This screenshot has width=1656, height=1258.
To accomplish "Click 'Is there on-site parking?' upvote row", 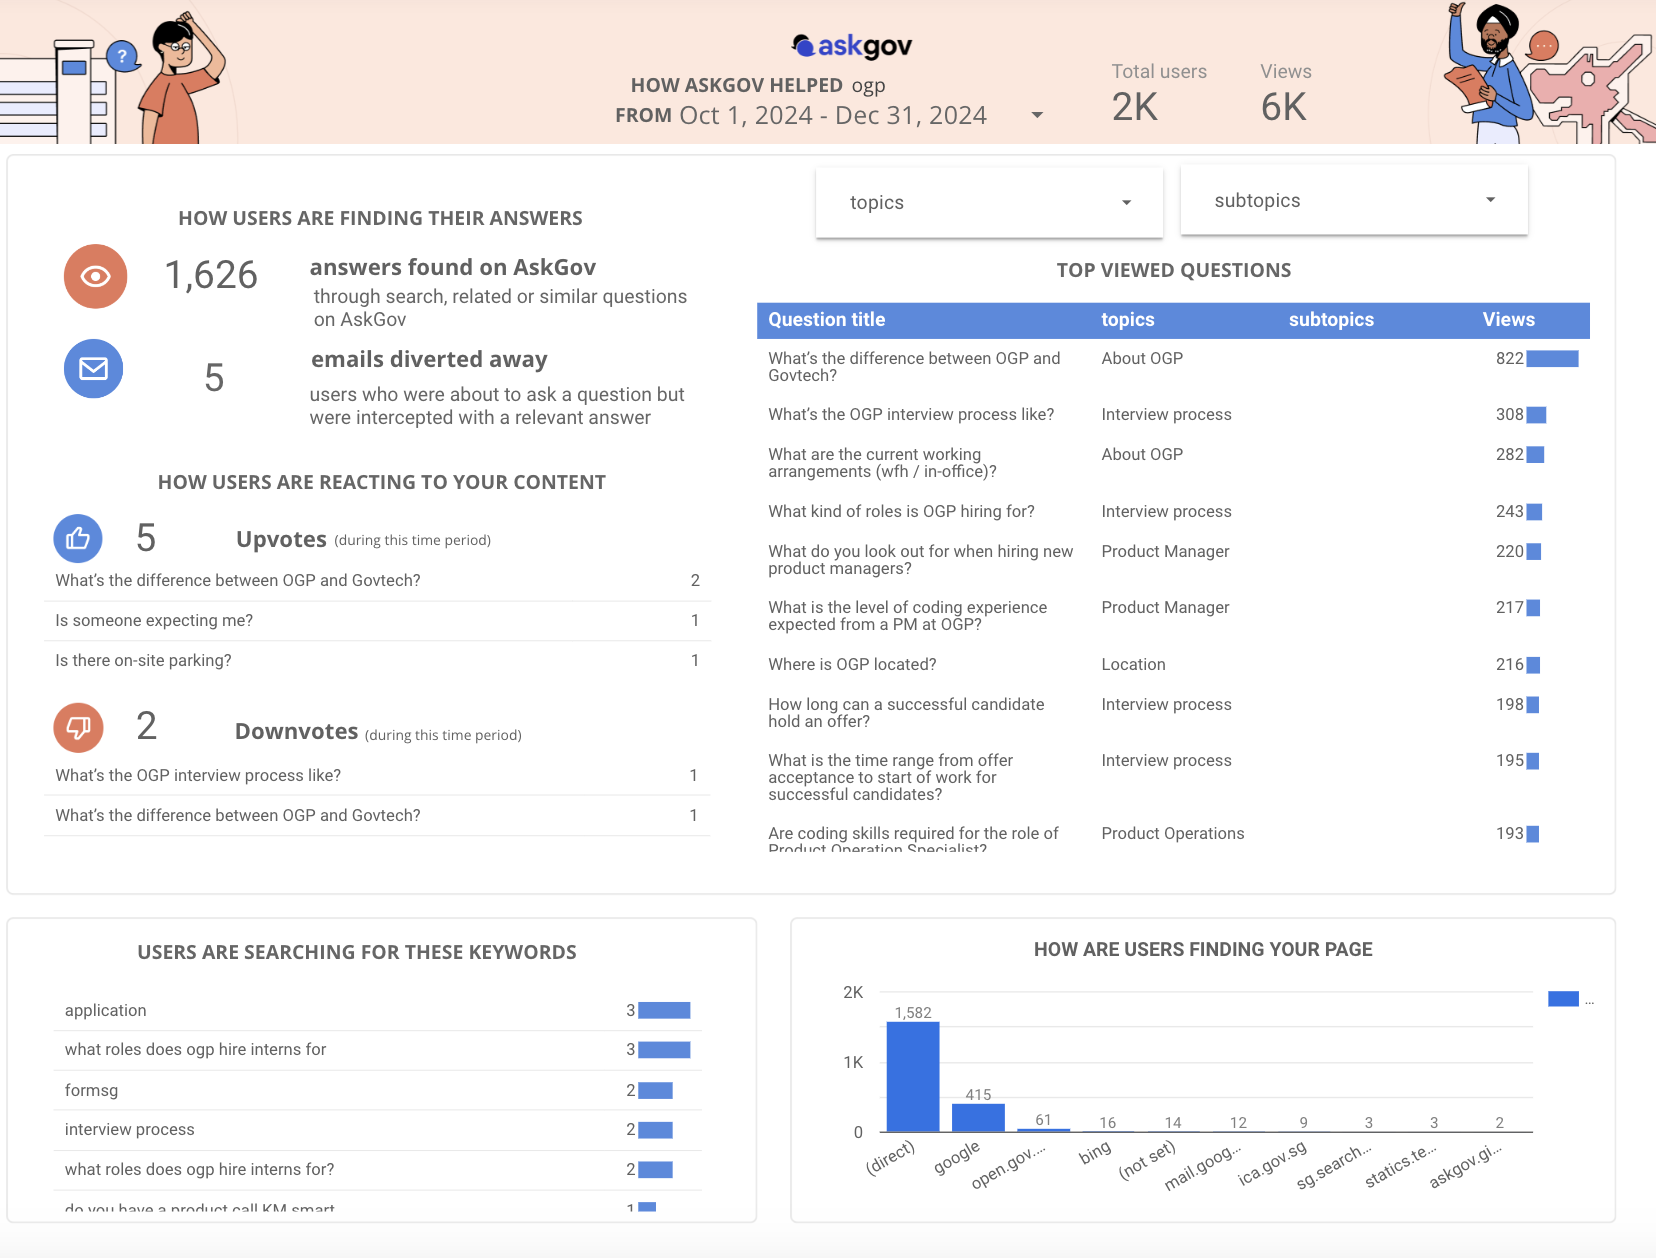I will [x=144, y=661].
